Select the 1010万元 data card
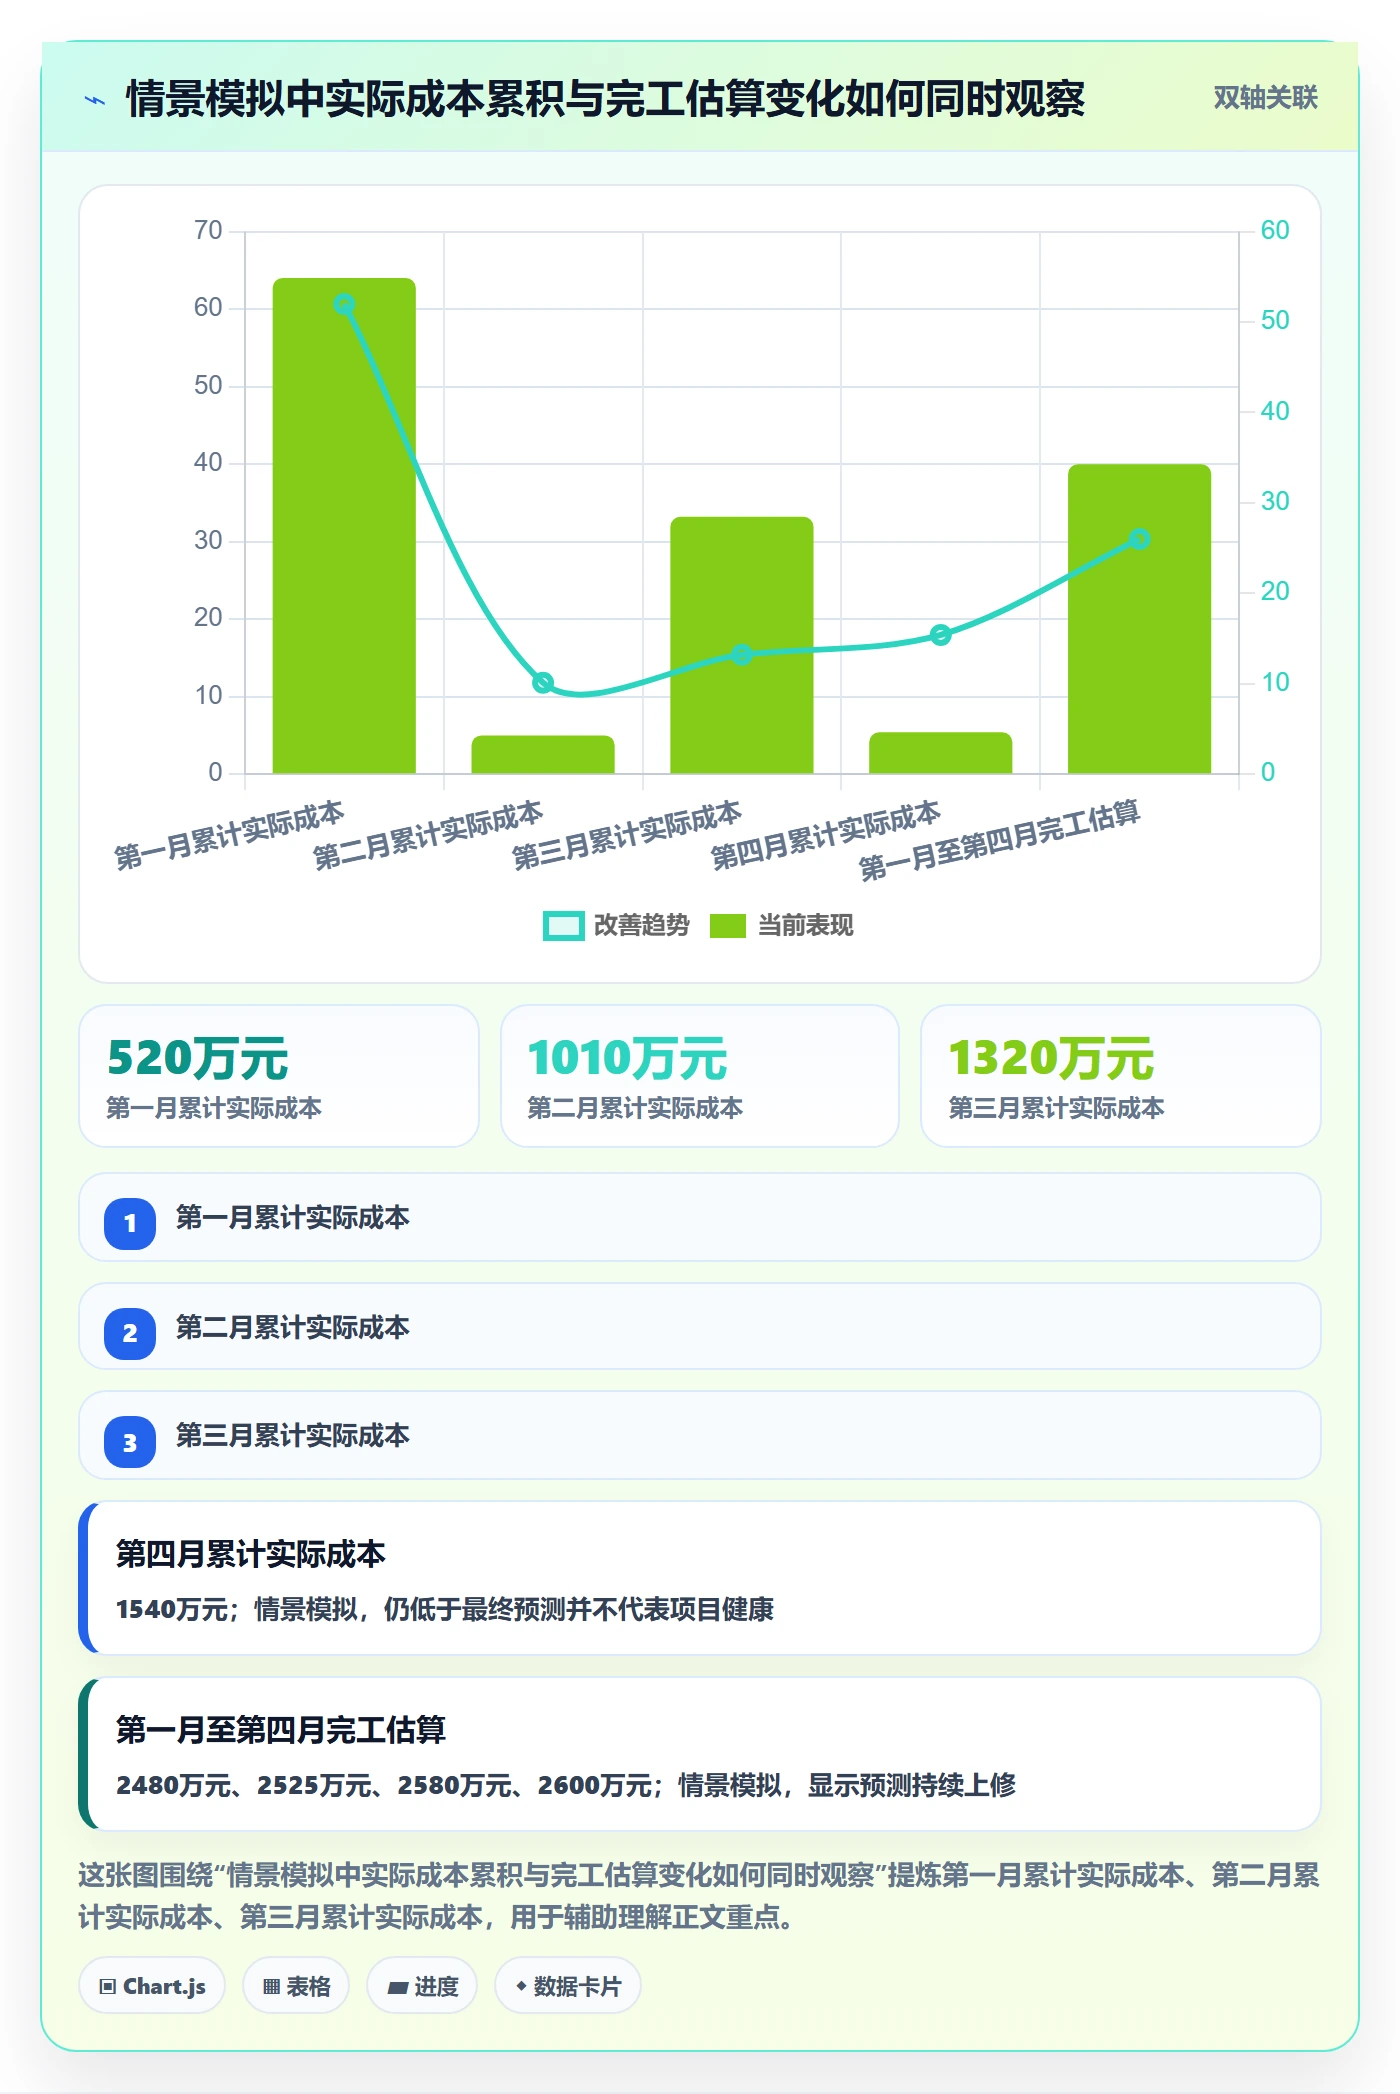Screen dimensions: 1400x2094 pos(700,1076)
